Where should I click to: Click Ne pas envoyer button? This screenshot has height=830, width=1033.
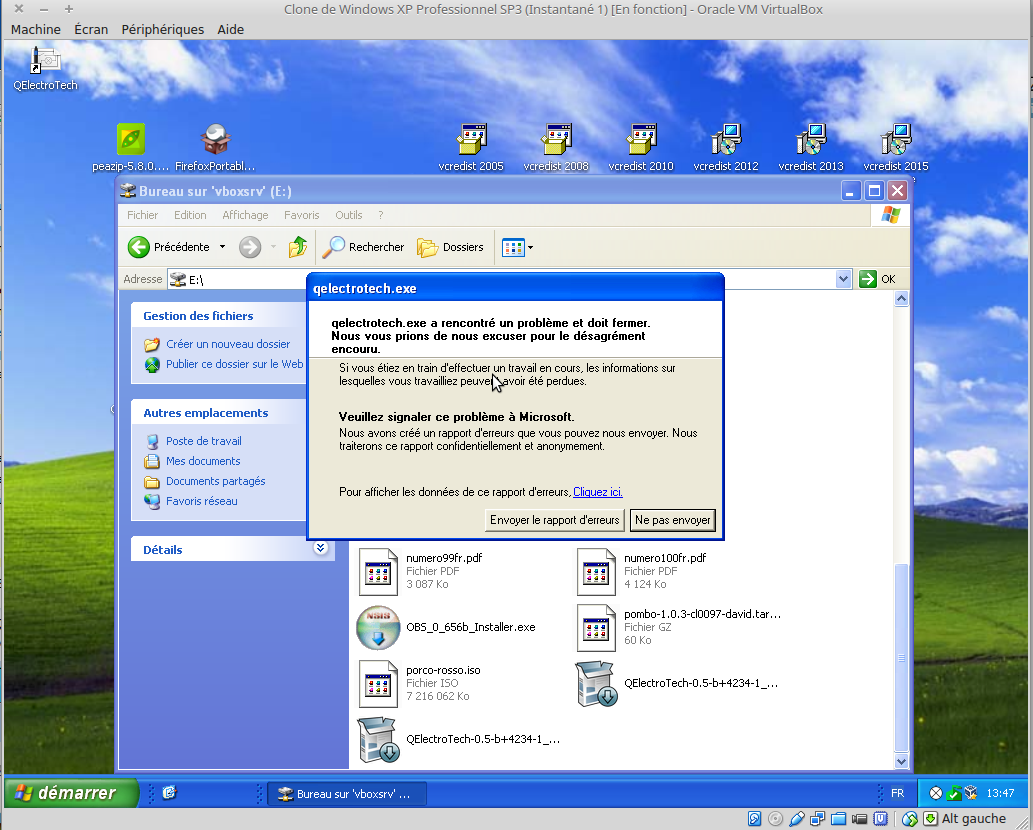(x=672, y=520)
